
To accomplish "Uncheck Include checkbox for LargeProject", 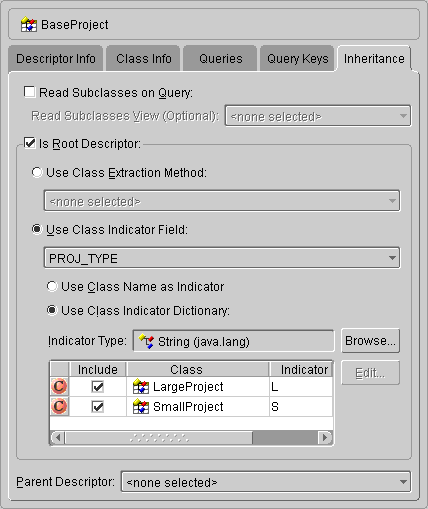I will click(98, 387).
